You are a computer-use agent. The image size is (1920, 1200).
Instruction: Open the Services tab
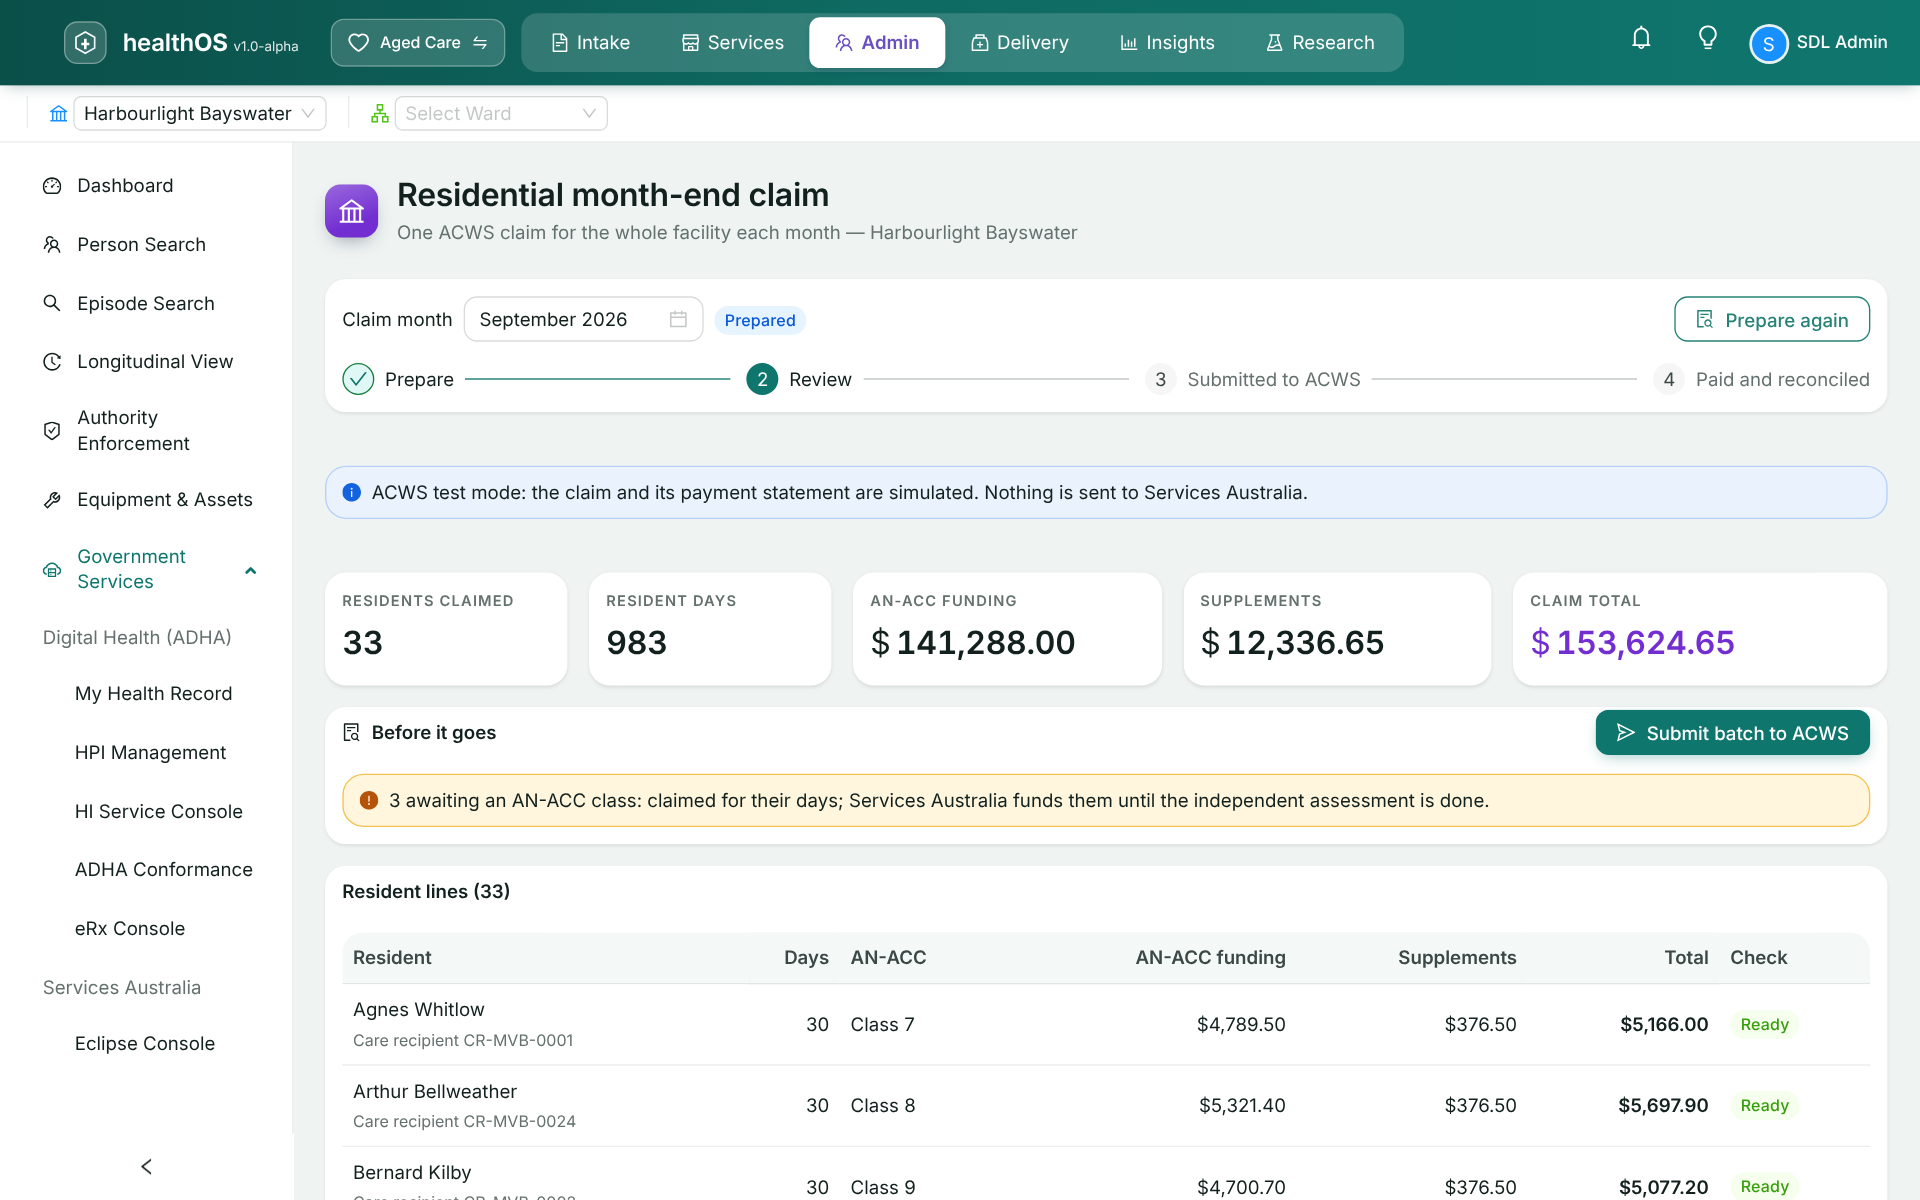(733, 43)
